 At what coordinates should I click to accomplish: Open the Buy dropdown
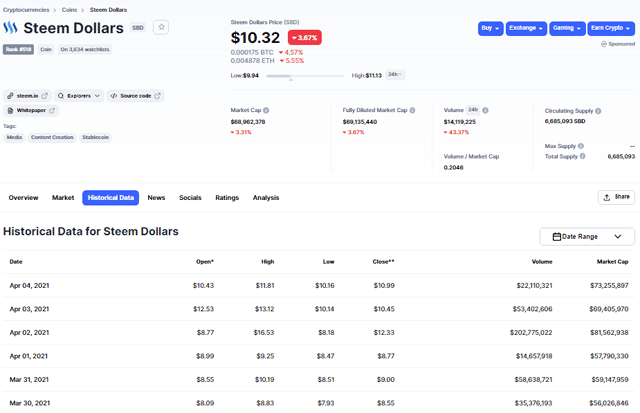491,28
